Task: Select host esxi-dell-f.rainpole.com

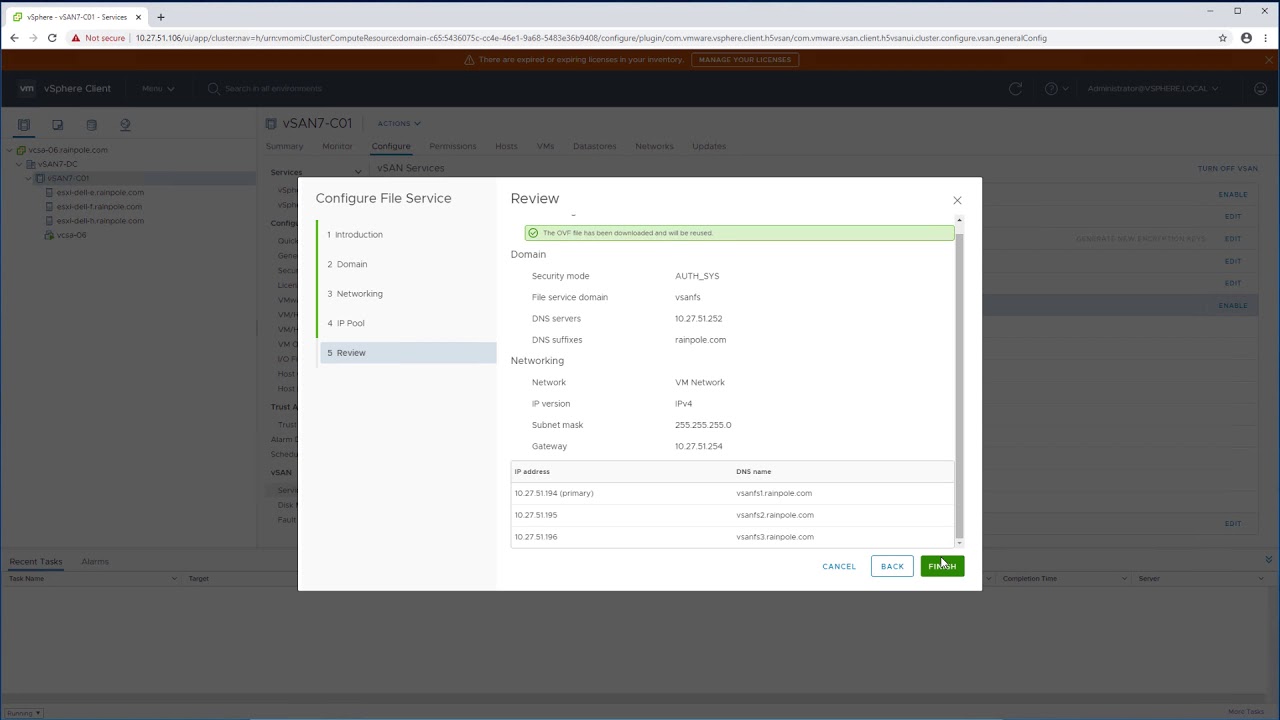Action: 99,206
